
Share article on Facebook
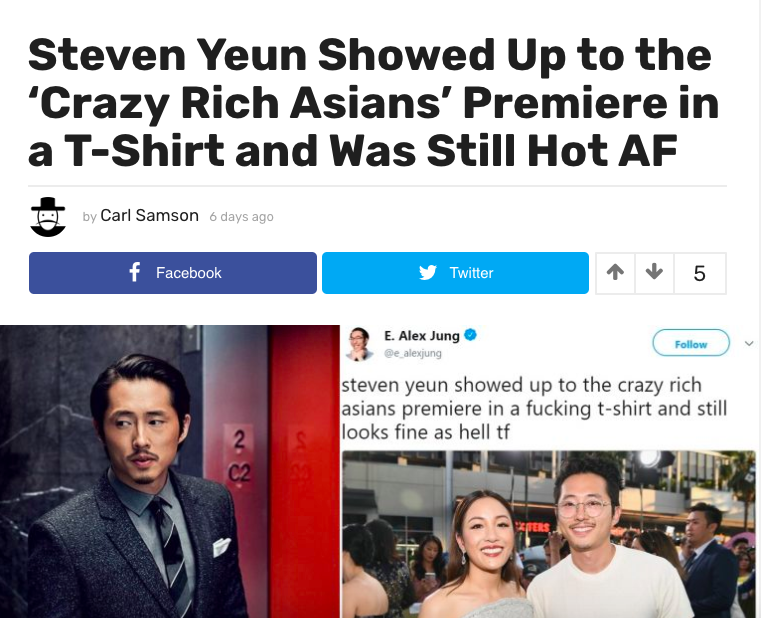click(x=173, y=273)
